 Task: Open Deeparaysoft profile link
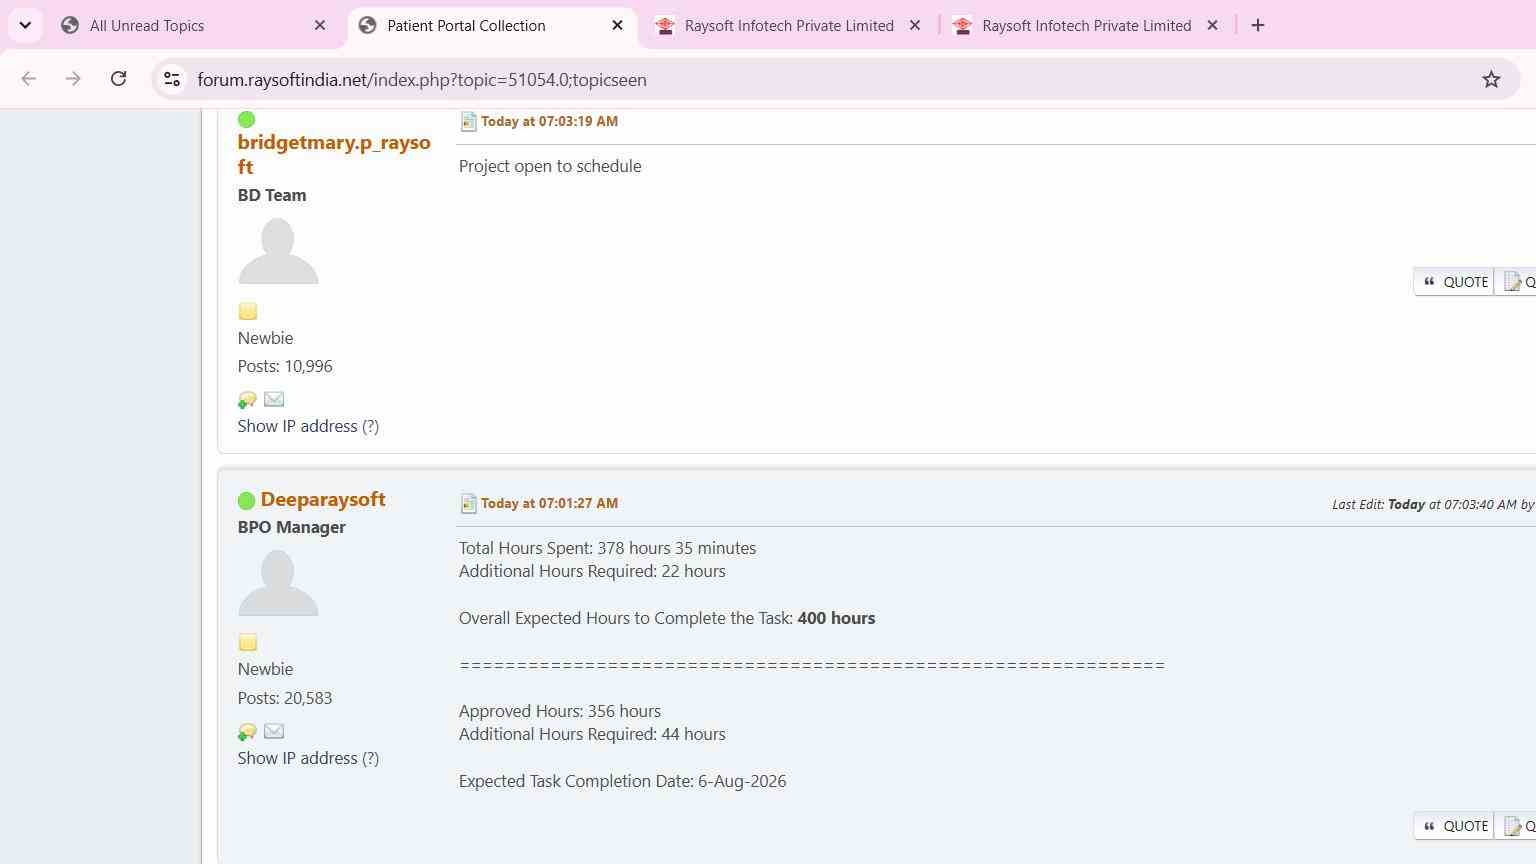click(323, 499)
